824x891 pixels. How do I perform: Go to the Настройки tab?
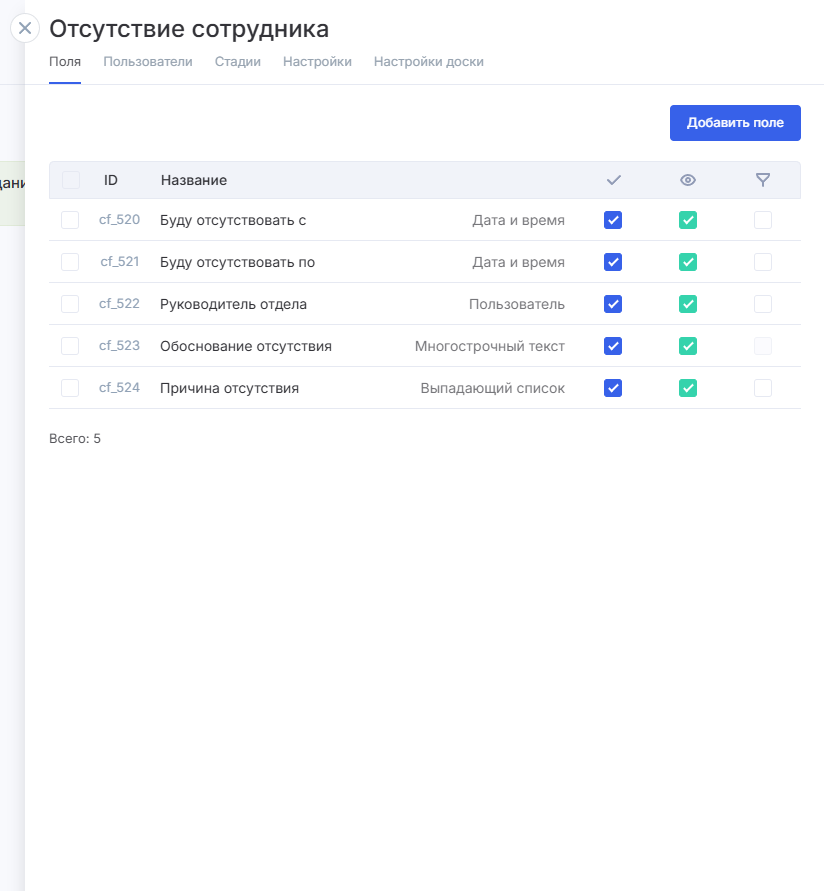click(x=317, y=62)
